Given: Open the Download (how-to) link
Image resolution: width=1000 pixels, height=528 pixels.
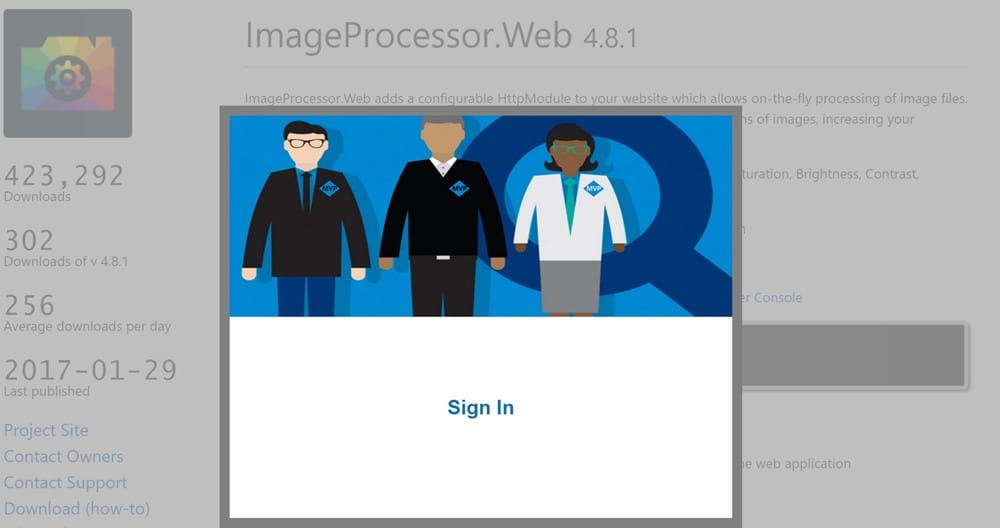Looking at the screenshot, I should [x=77, y=509].
